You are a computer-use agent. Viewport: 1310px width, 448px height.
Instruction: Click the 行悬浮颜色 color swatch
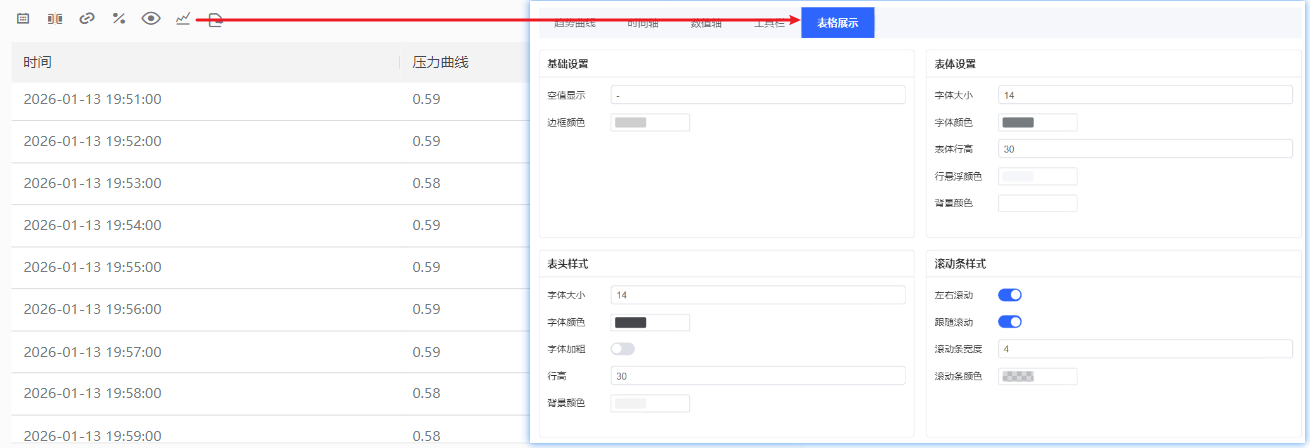tap(1037, 176)
